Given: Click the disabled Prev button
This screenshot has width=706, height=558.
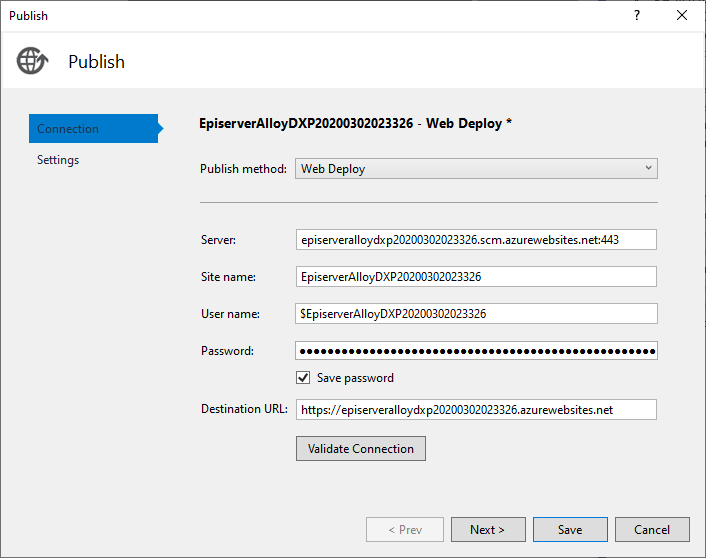Looking at the screenshot, I should click(405, 530).
